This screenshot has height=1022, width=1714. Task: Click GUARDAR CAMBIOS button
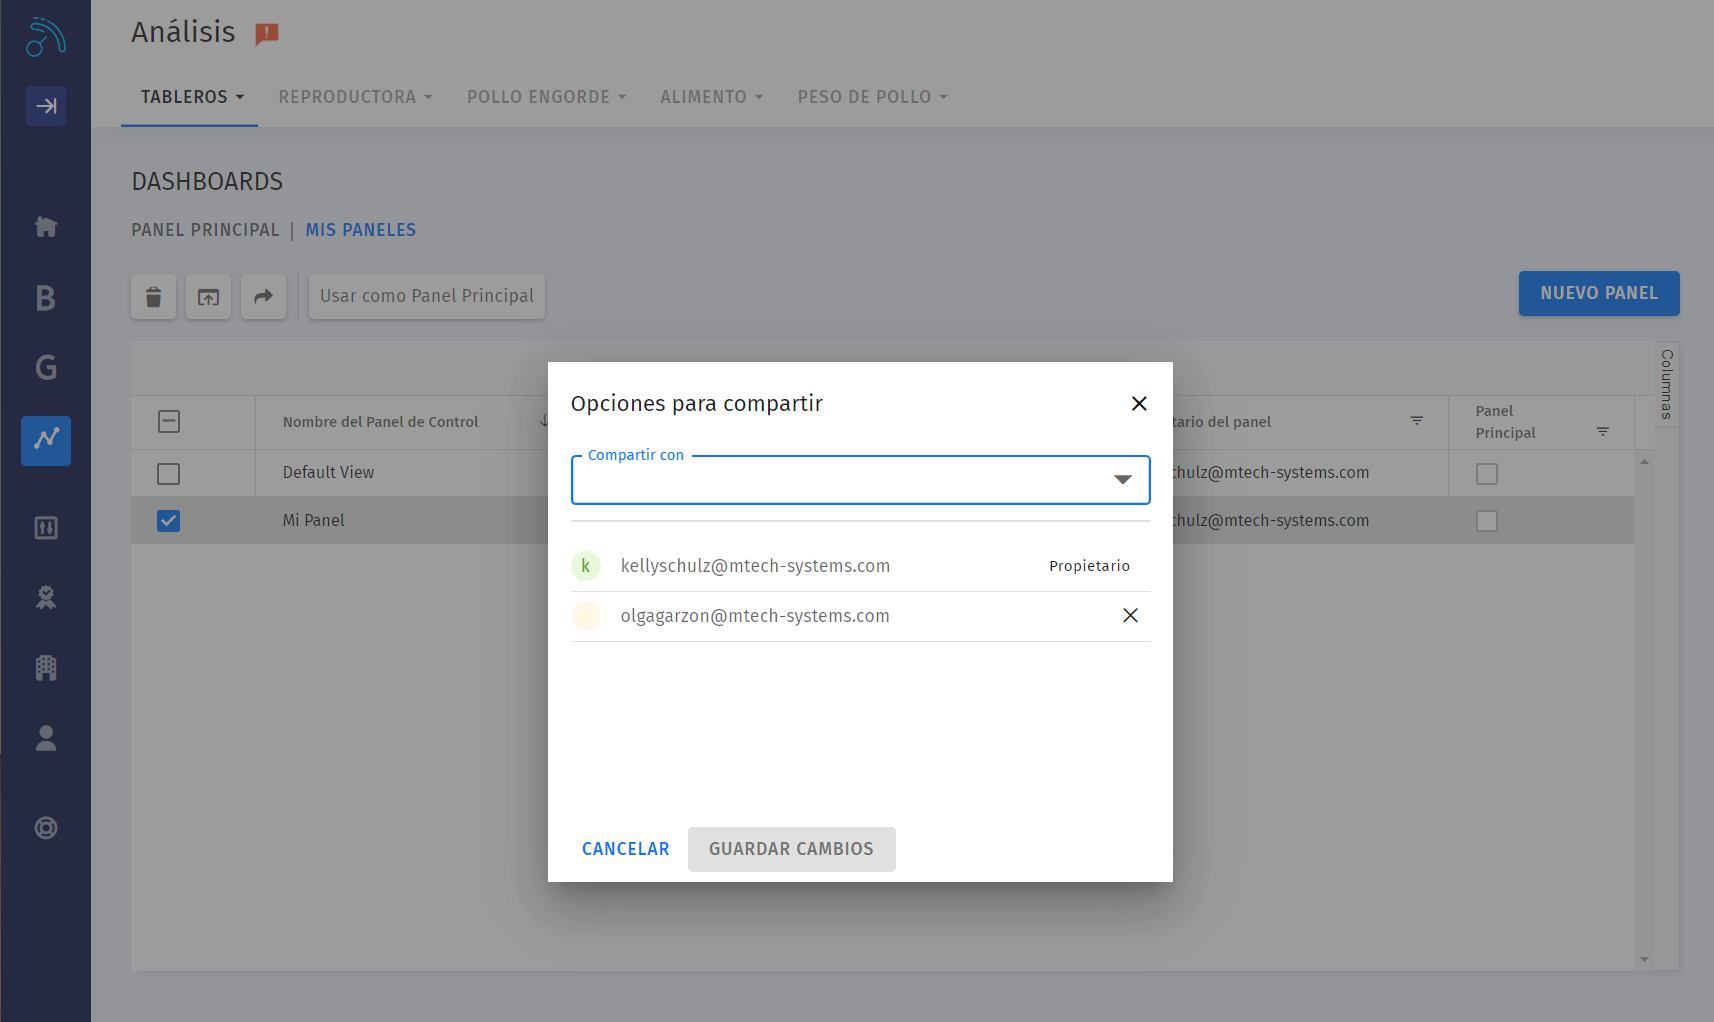791,849
